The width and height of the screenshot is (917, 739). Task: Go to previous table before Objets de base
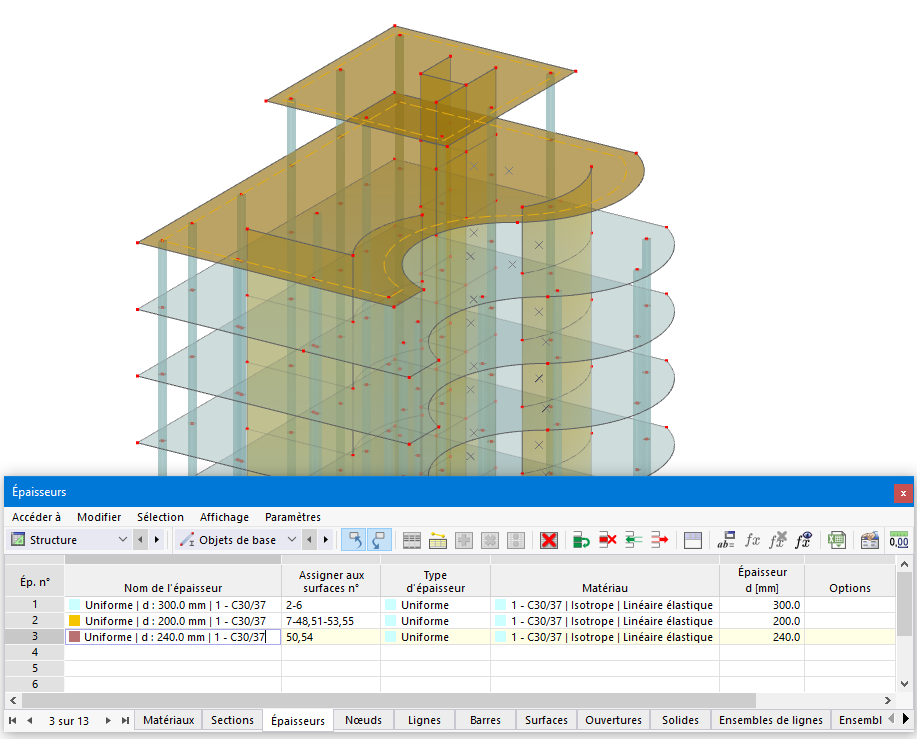pyautogui.click(x=309, y=540)
